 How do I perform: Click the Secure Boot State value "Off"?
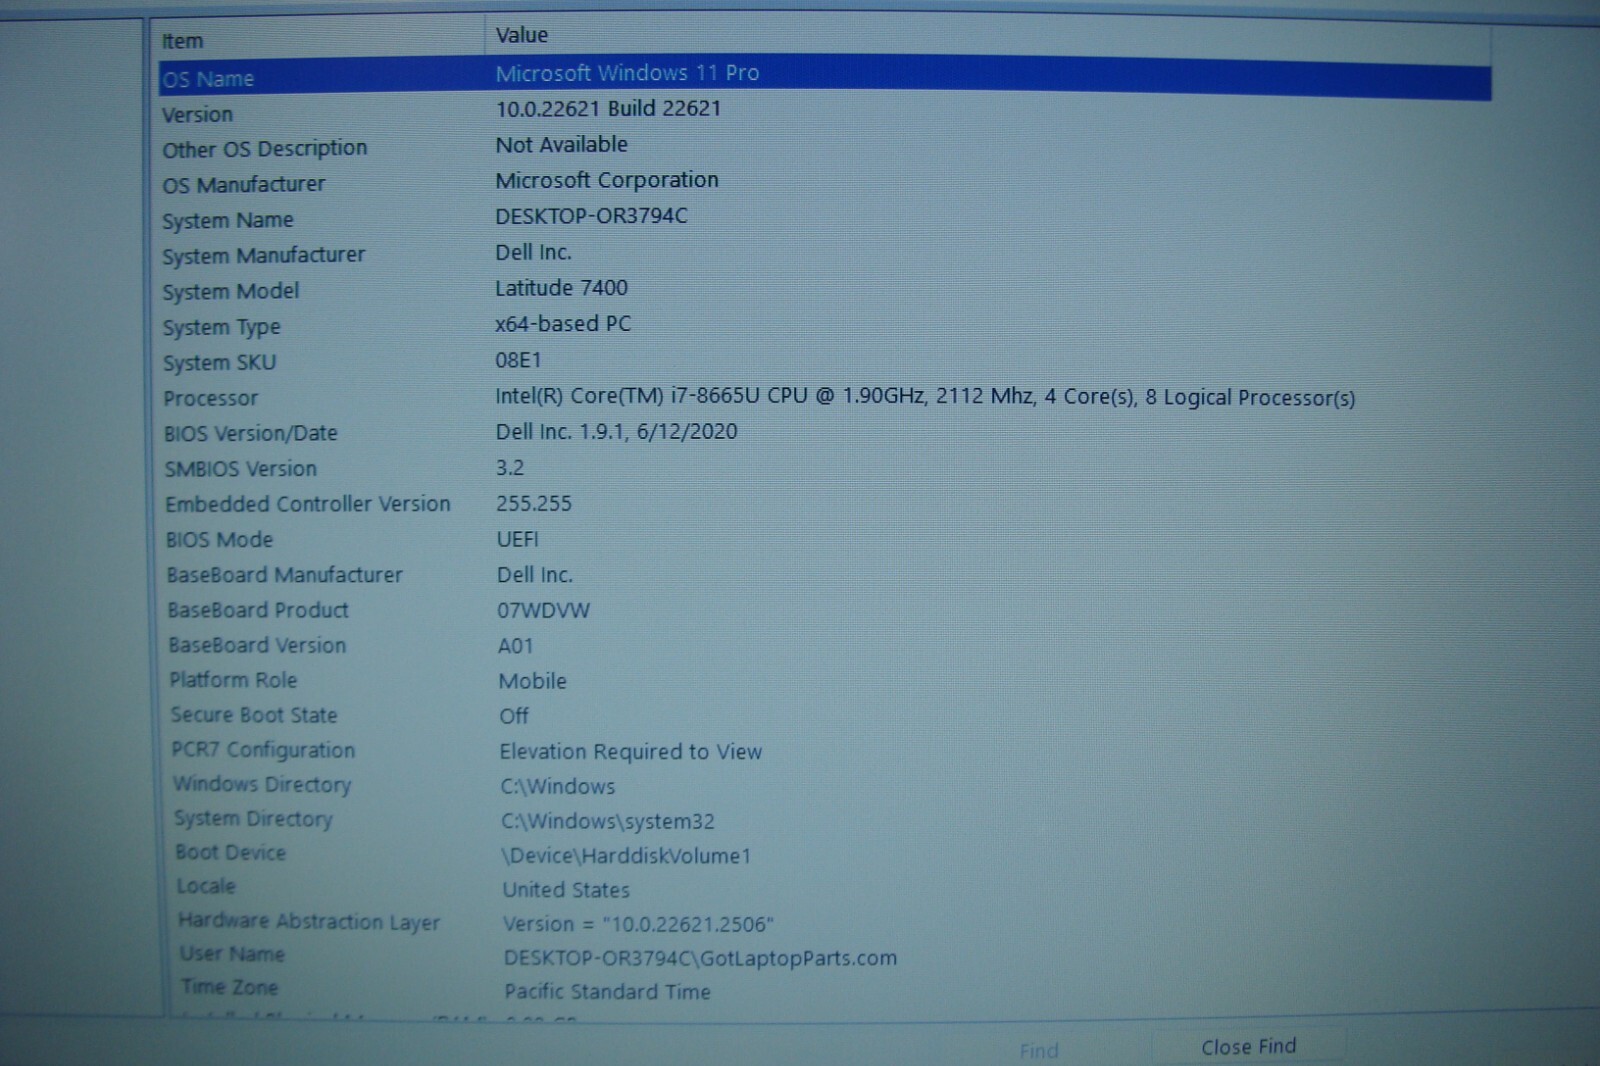click(x=514, y=716)
